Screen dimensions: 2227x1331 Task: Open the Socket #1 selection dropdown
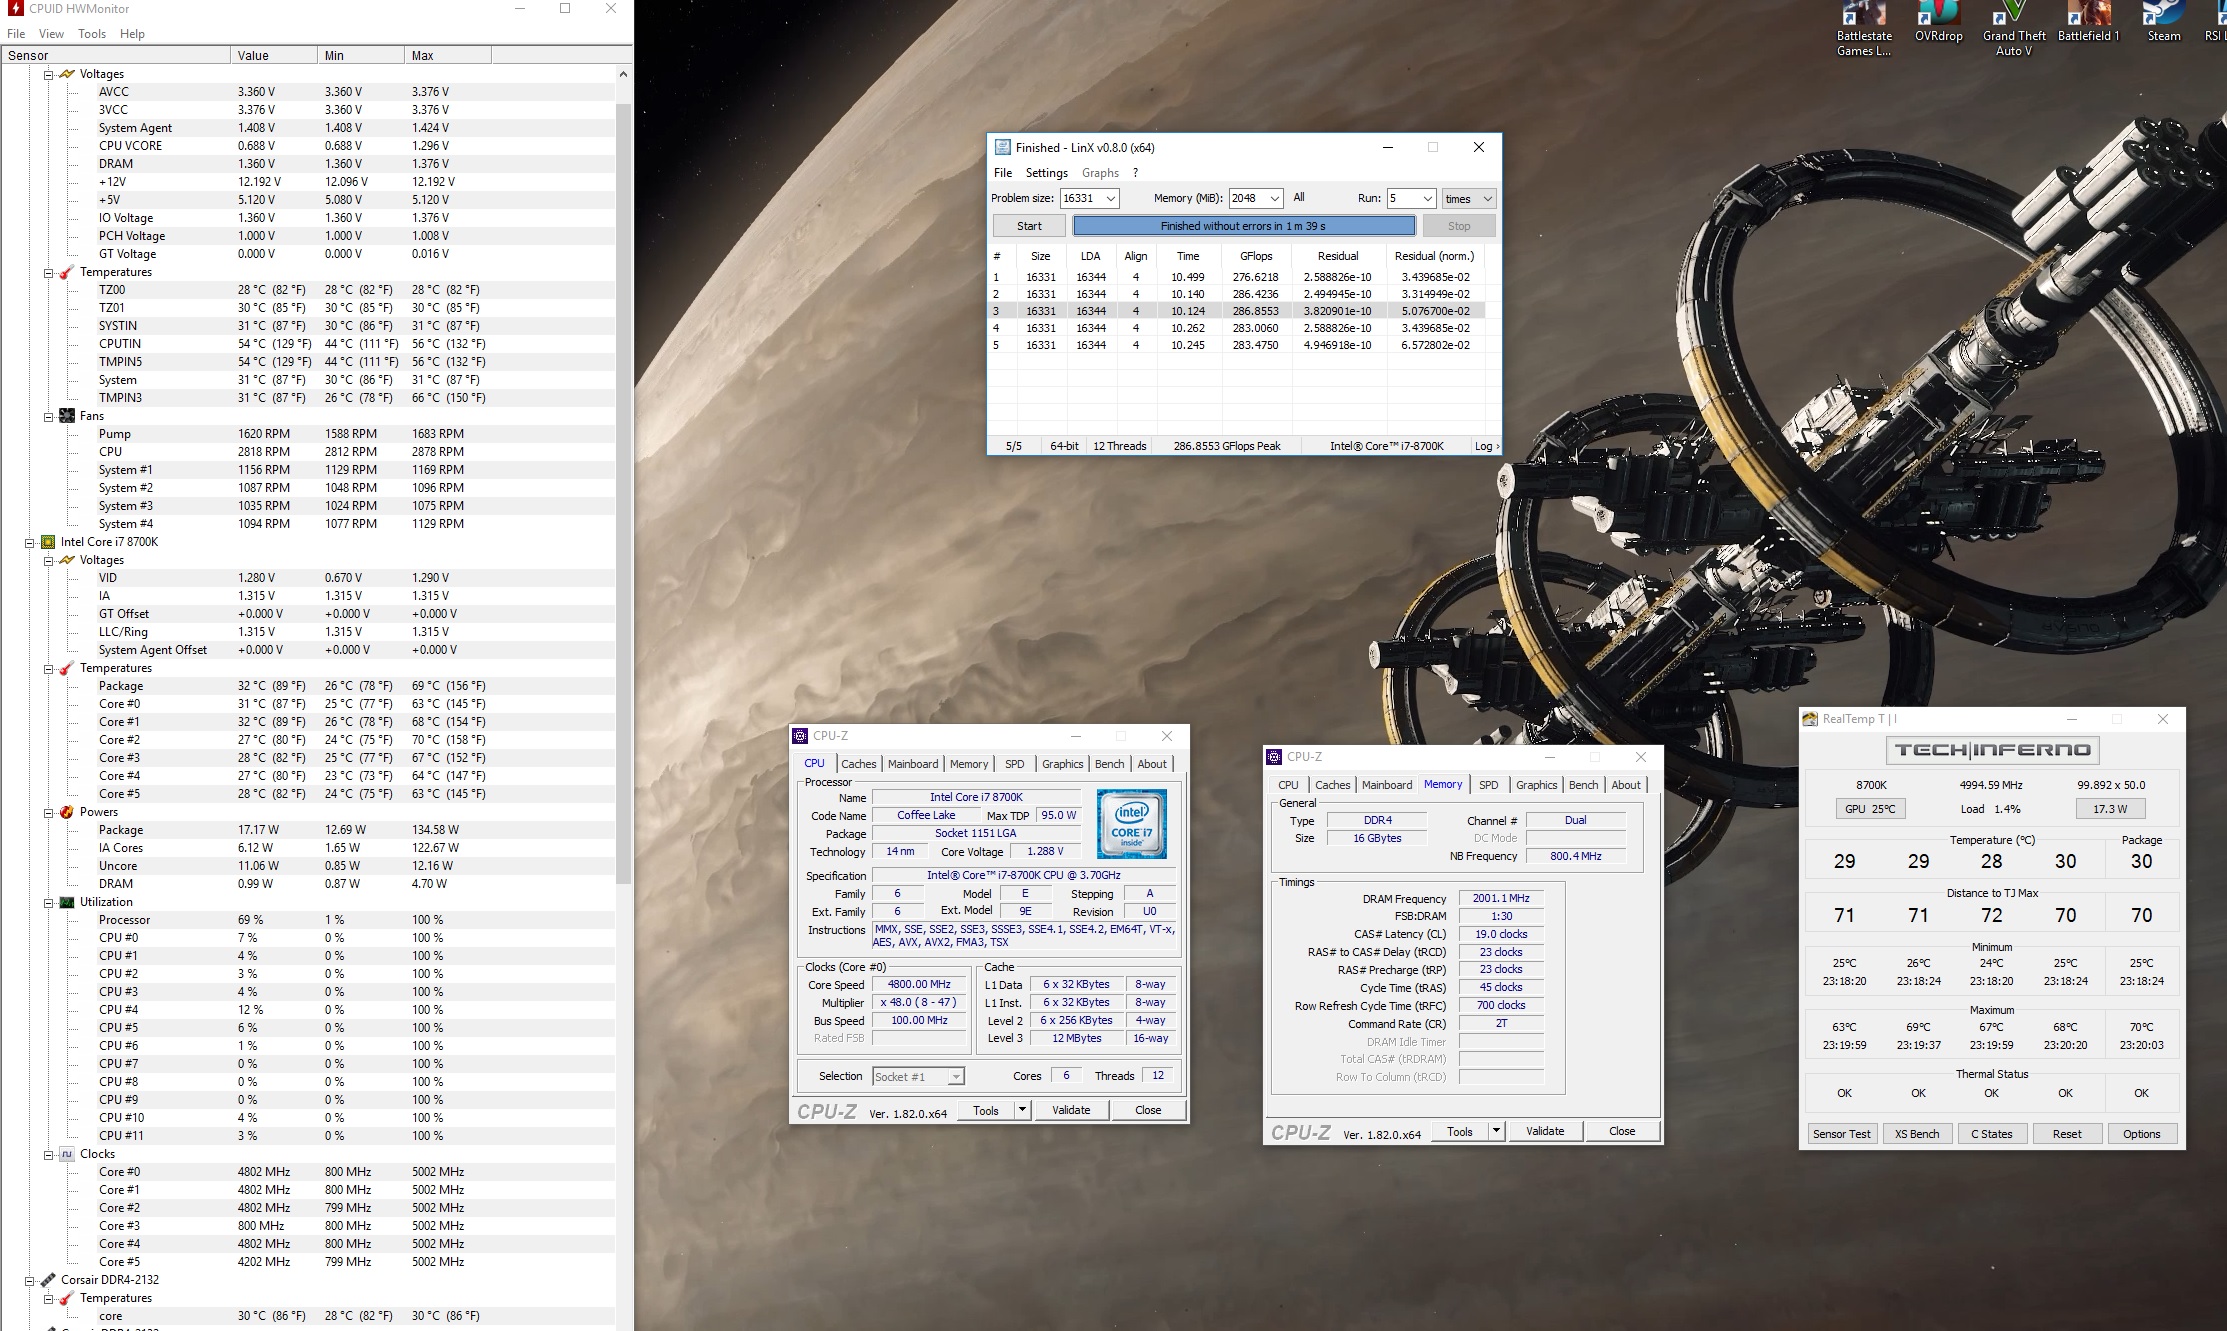(x=956, y=1076)
